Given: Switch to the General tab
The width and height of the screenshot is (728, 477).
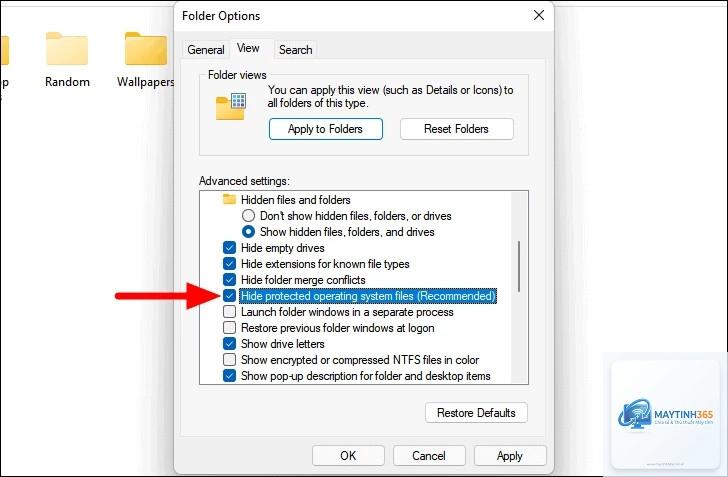Looking at the screenshot, I should point(206,50).
